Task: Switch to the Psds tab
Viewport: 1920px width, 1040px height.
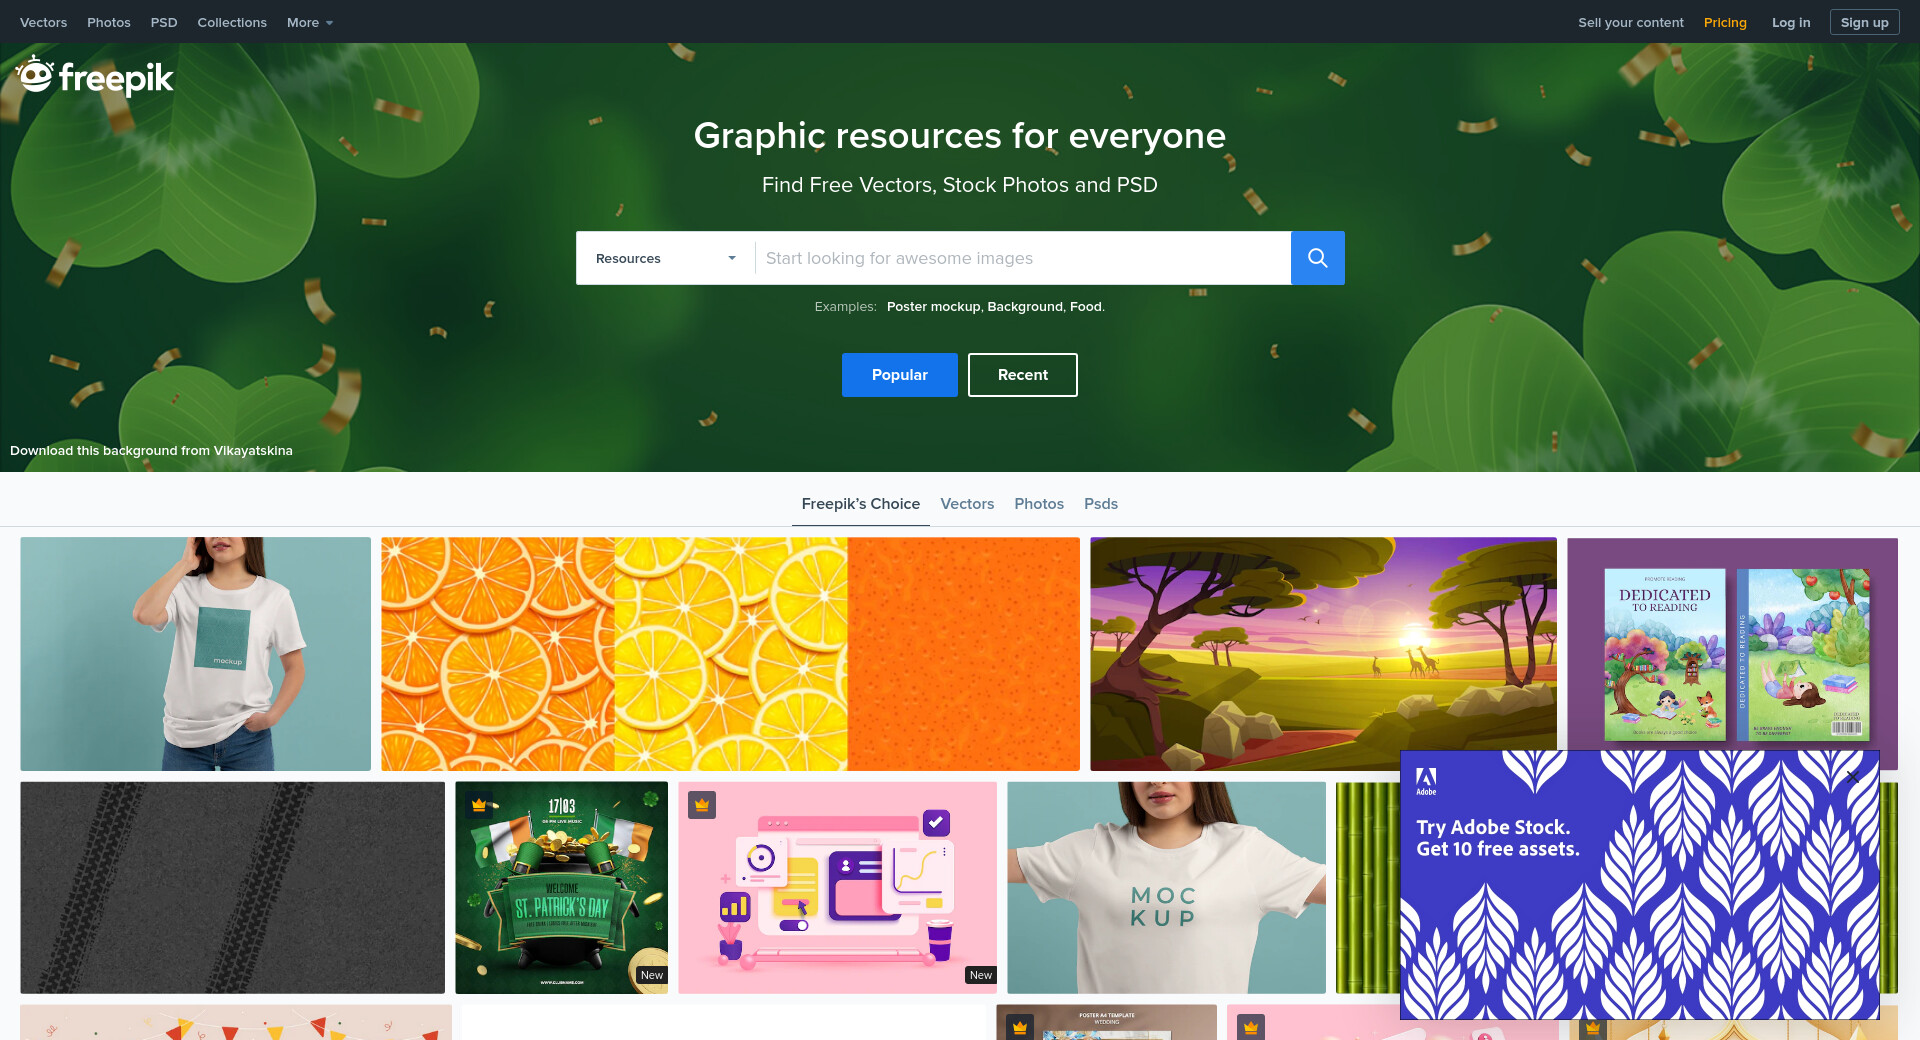Action: pyautogui.click(x=1100, y=504)
